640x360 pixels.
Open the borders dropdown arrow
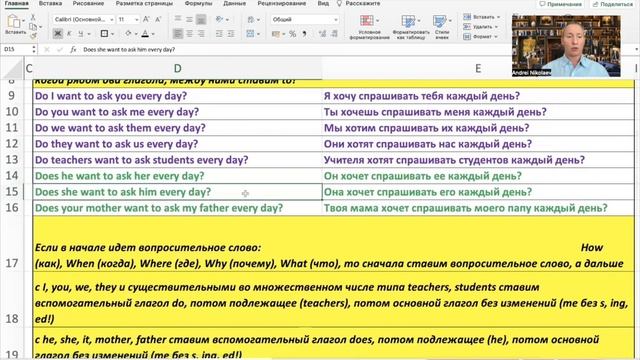pos(112,34)
